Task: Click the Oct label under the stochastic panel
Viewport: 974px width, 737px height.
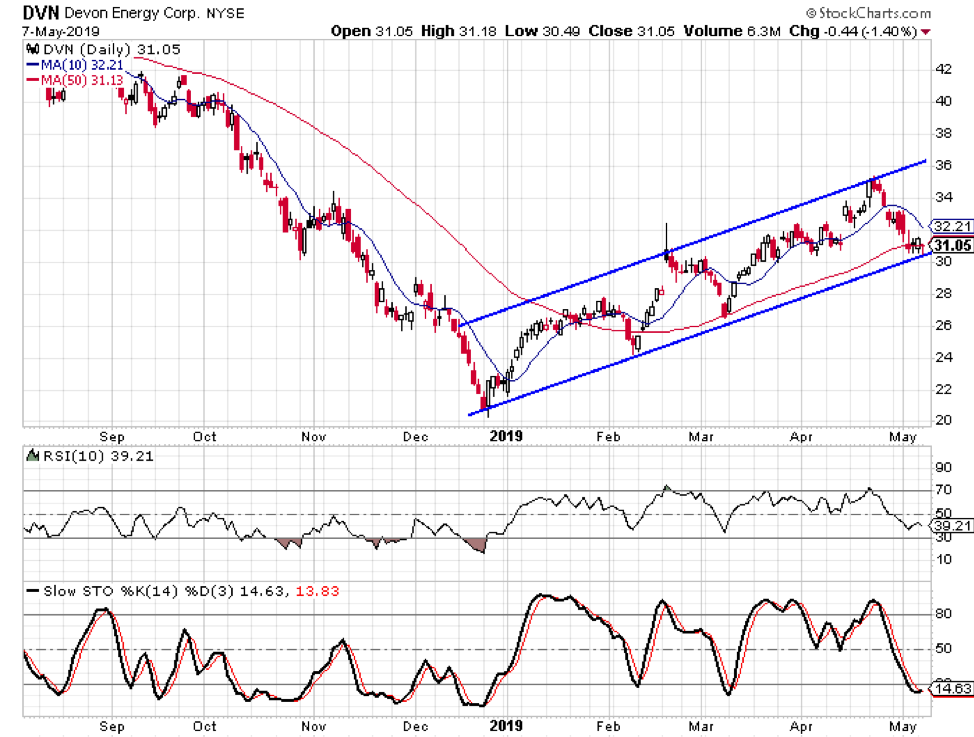Action: (204, 726)
